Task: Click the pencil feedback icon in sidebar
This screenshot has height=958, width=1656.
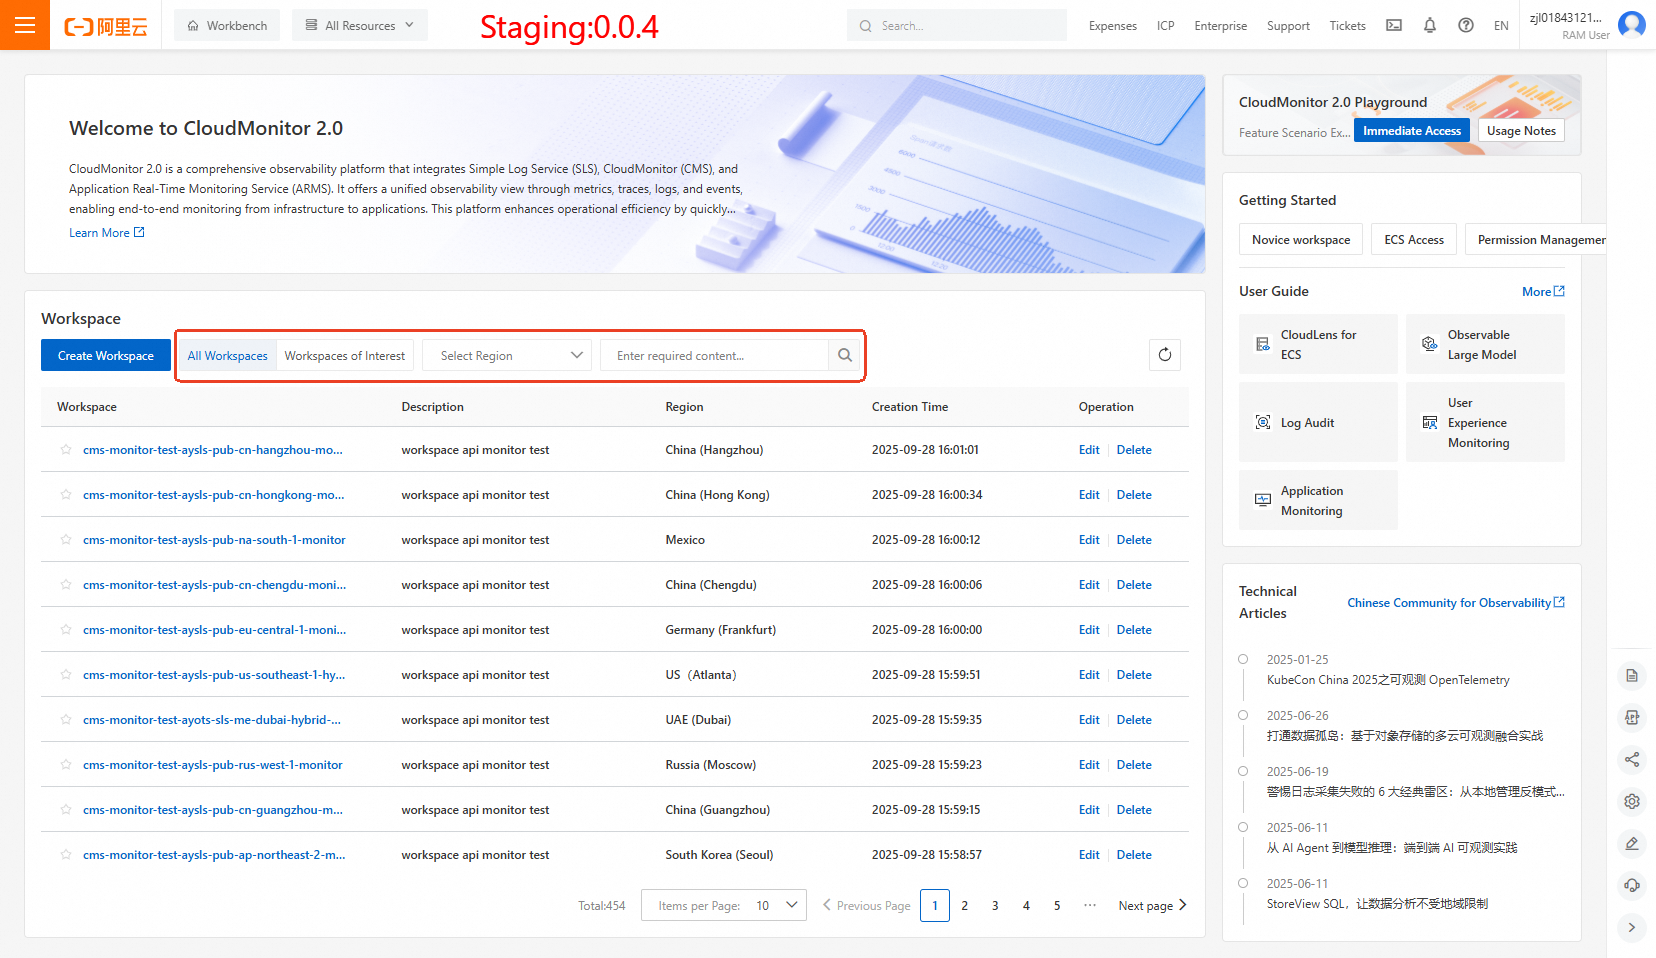Action: pos(1632,843)
